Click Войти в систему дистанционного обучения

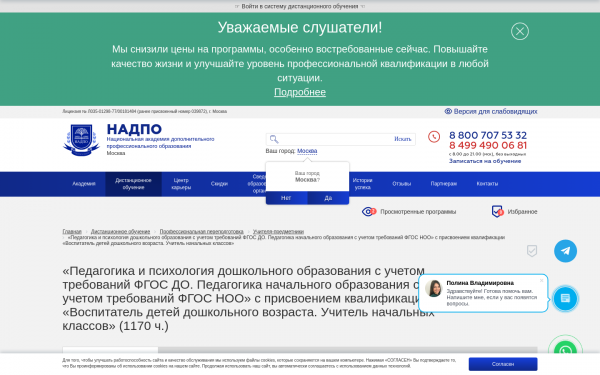click(x=300, y=6)
